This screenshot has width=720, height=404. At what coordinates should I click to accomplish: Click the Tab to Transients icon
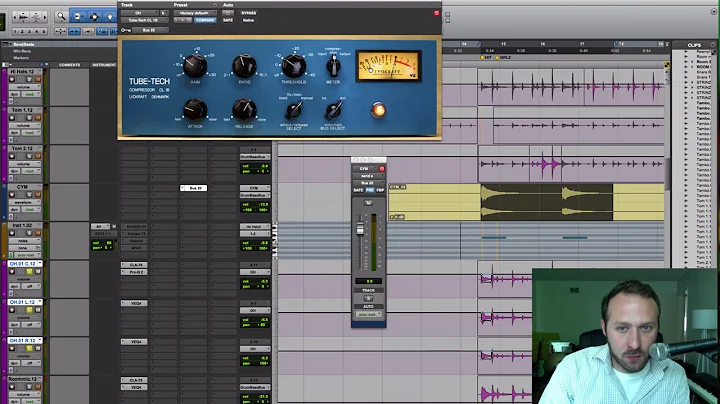coord(74,31)
